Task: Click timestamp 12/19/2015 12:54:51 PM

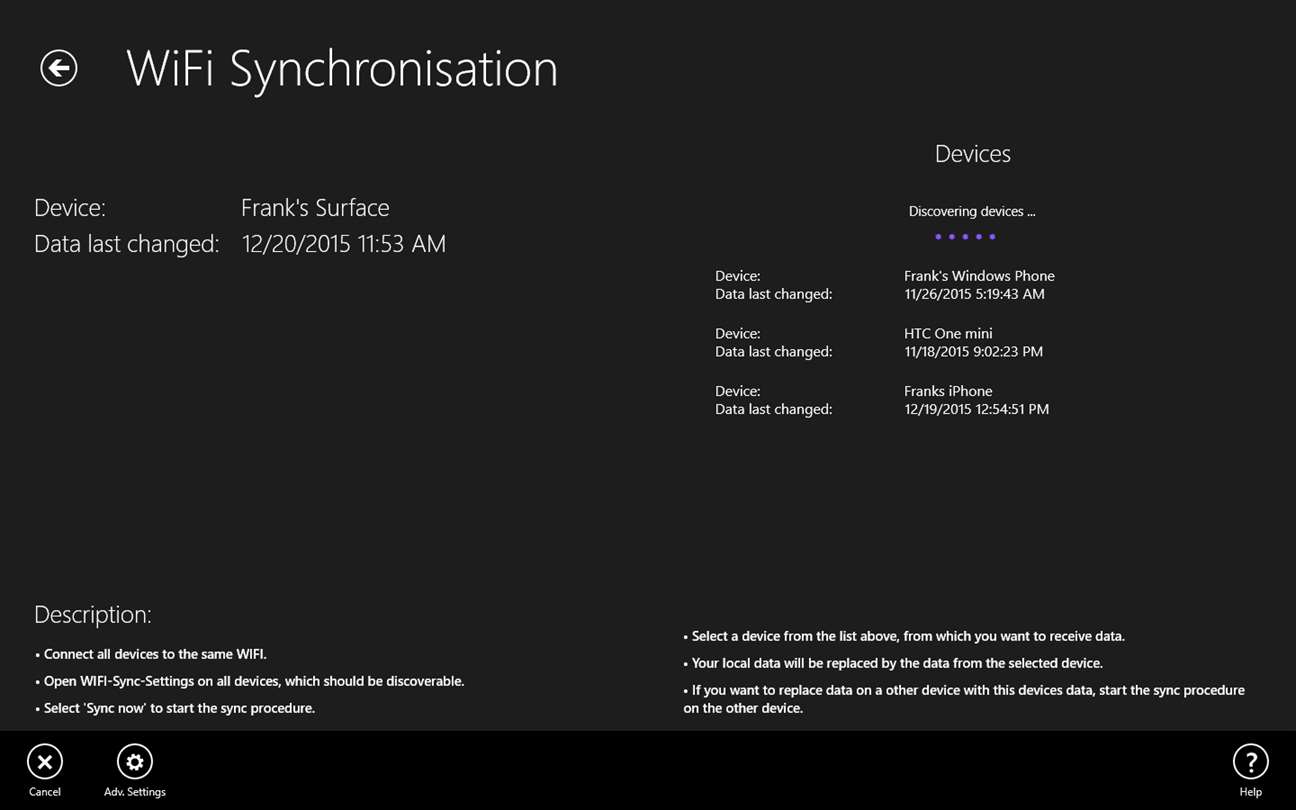Action: pyautogui.click(x=976, y=409)
